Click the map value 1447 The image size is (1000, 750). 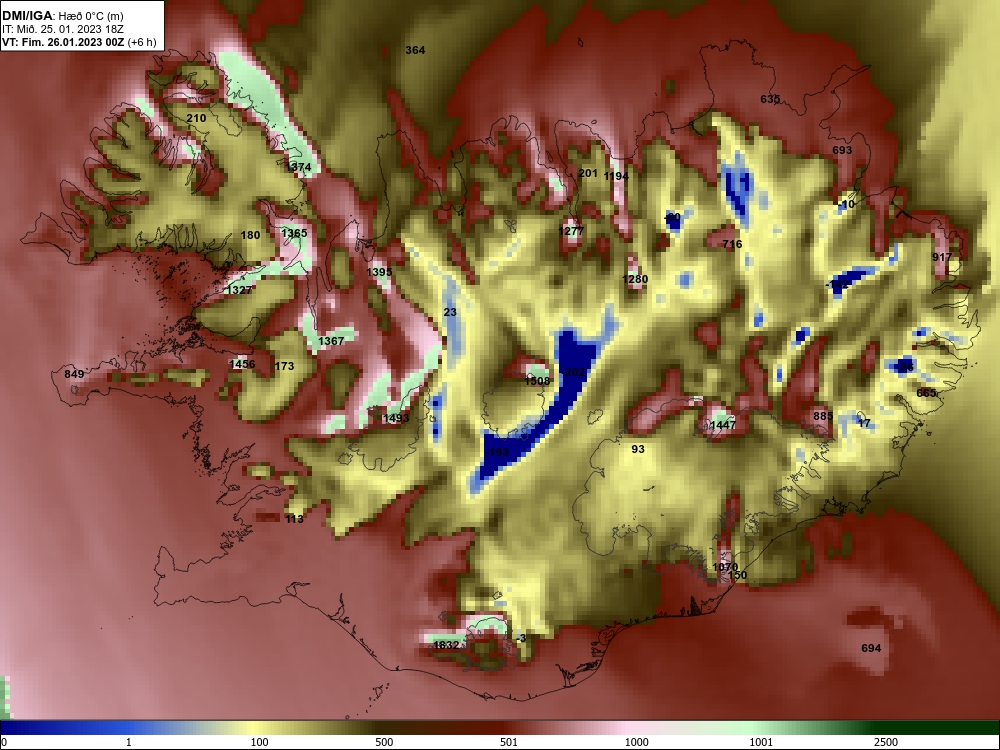pyautogui.click(x=723, y=425)
